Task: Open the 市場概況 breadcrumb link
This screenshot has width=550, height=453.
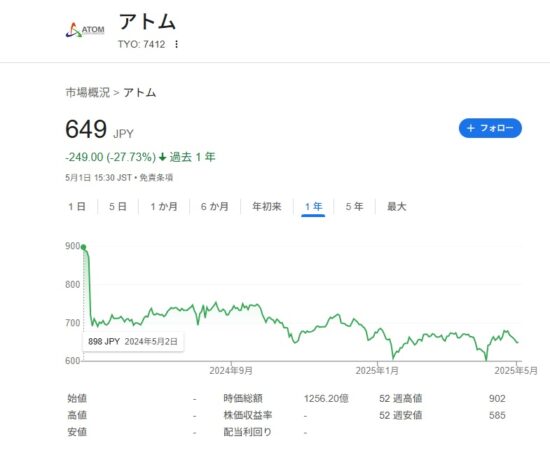Action: click(x=88, y=92)
